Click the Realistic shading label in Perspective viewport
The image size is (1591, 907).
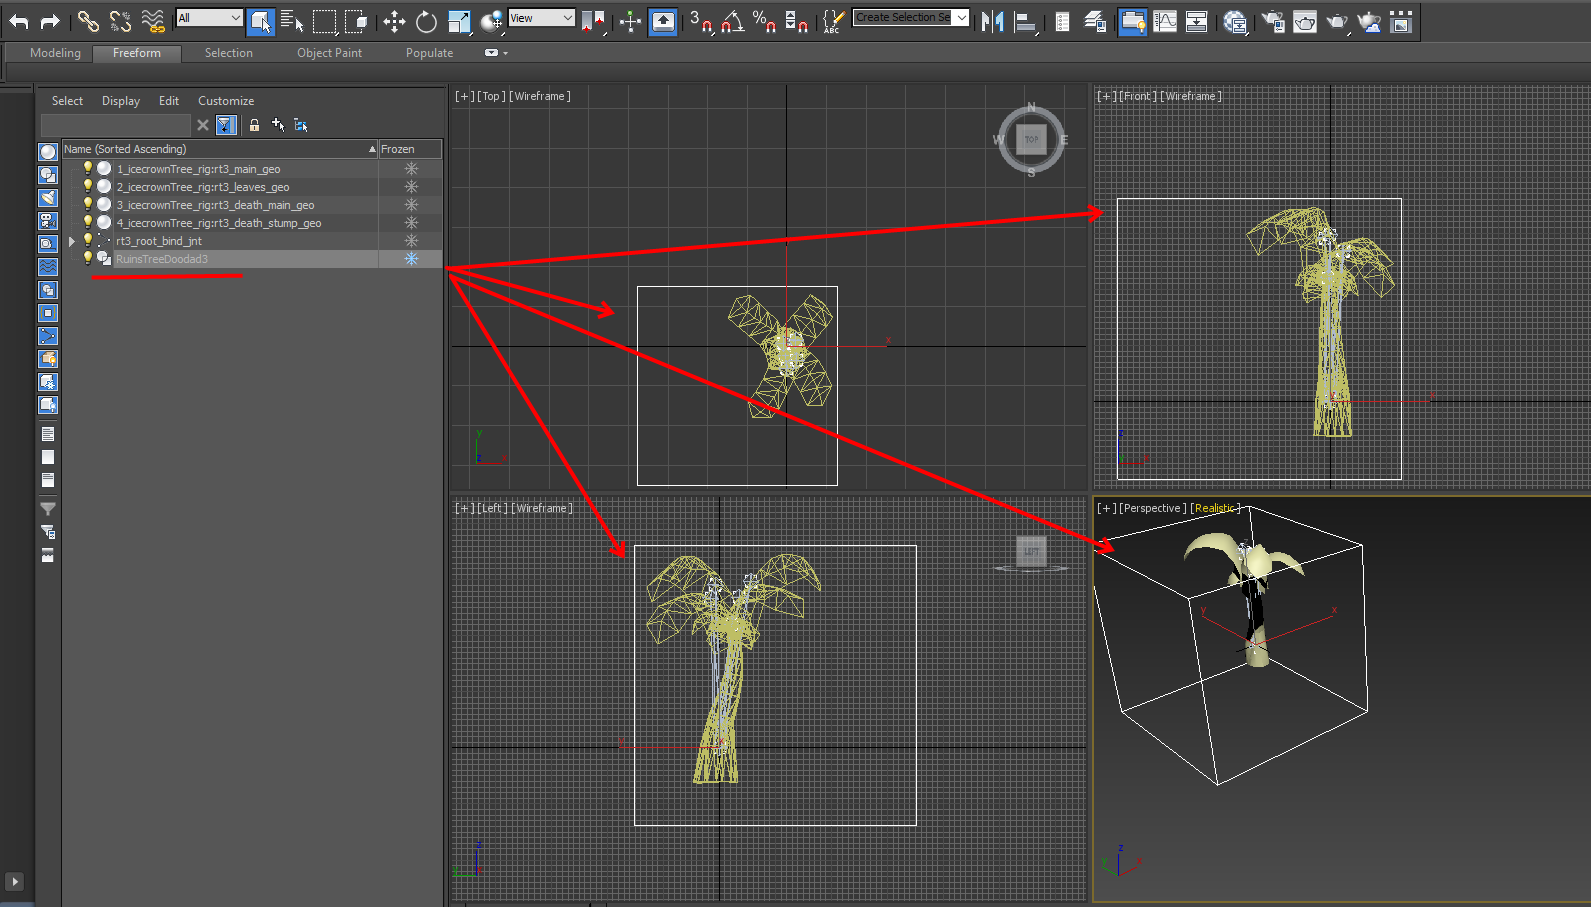1214,508
